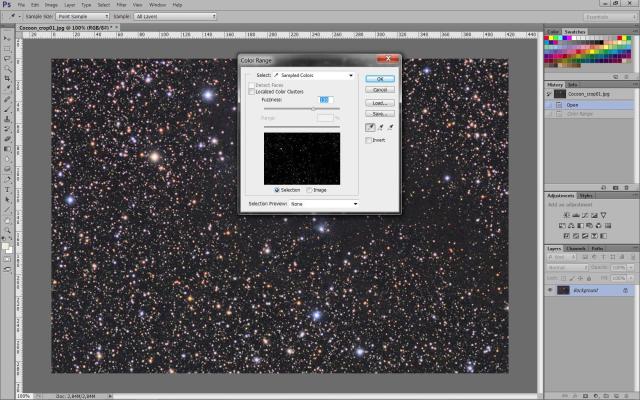Expand the Sample Size Point Sample dropdown
Viewport: 640px width, 400px height.
(82, 17)
